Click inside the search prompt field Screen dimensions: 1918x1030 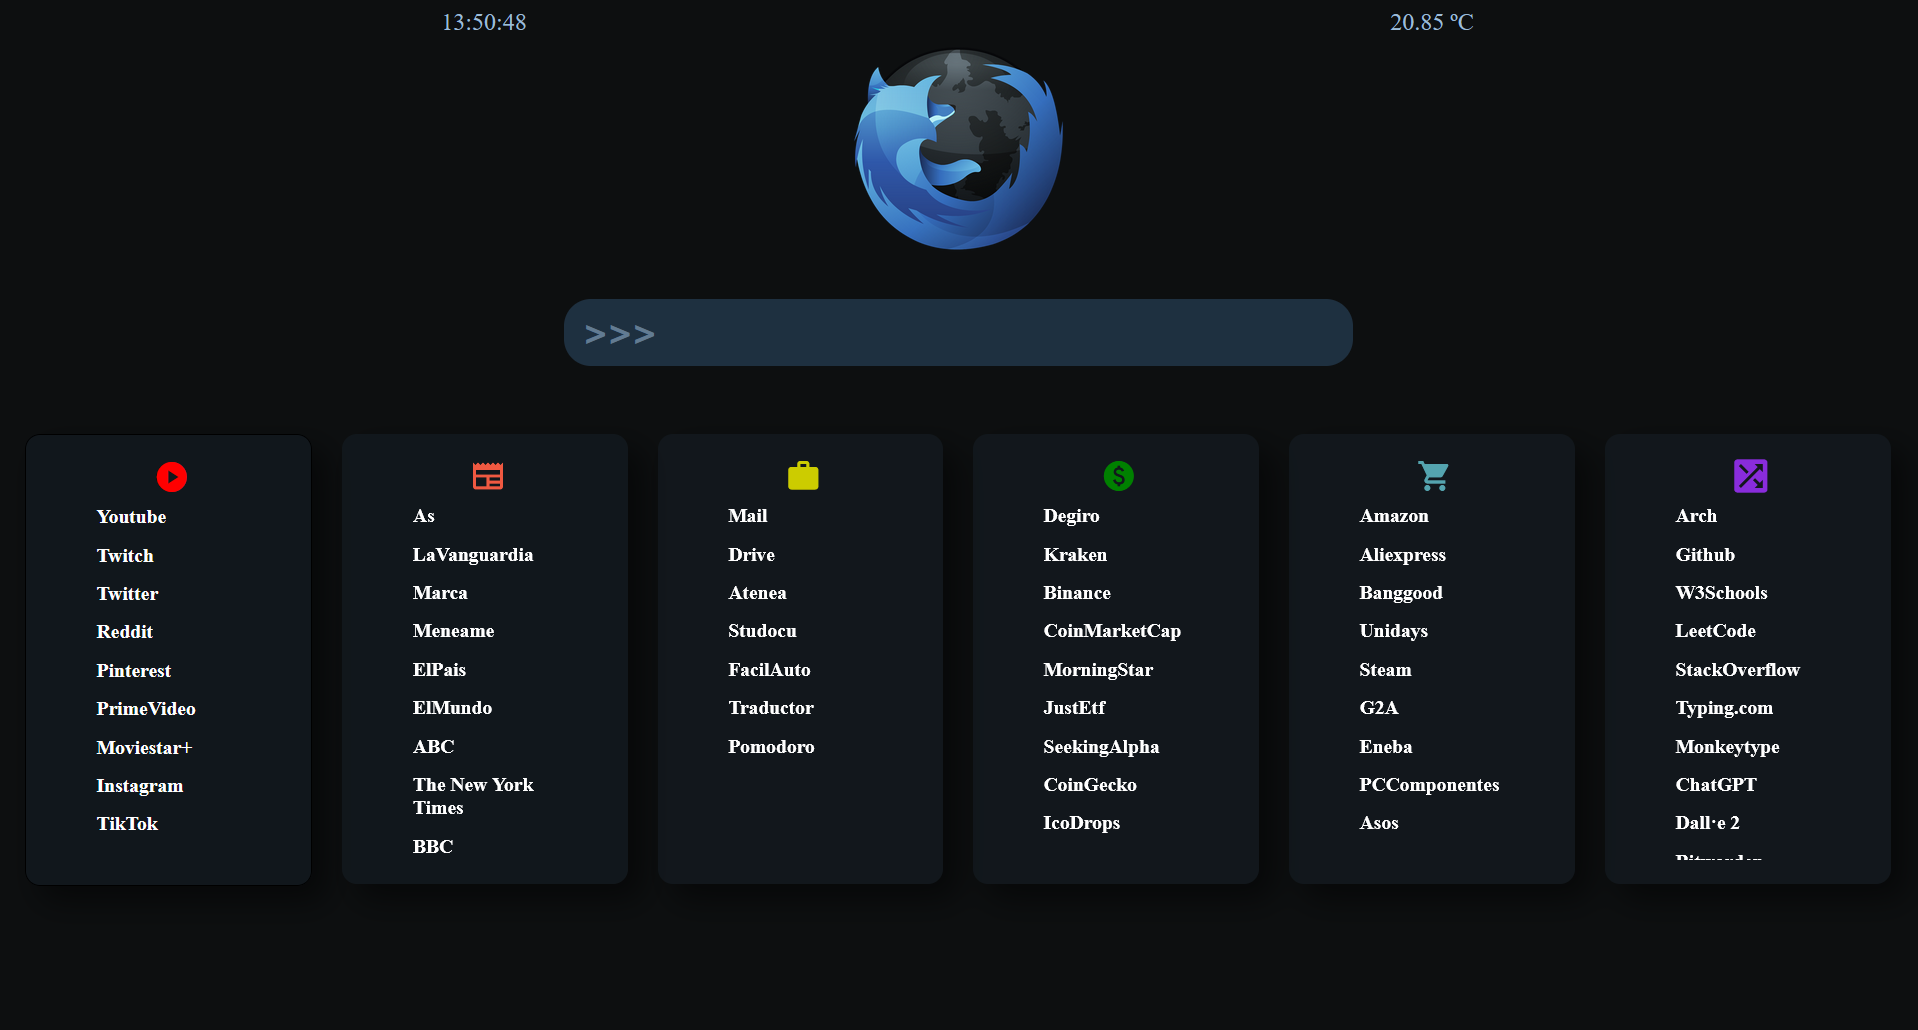coord(958,332)
